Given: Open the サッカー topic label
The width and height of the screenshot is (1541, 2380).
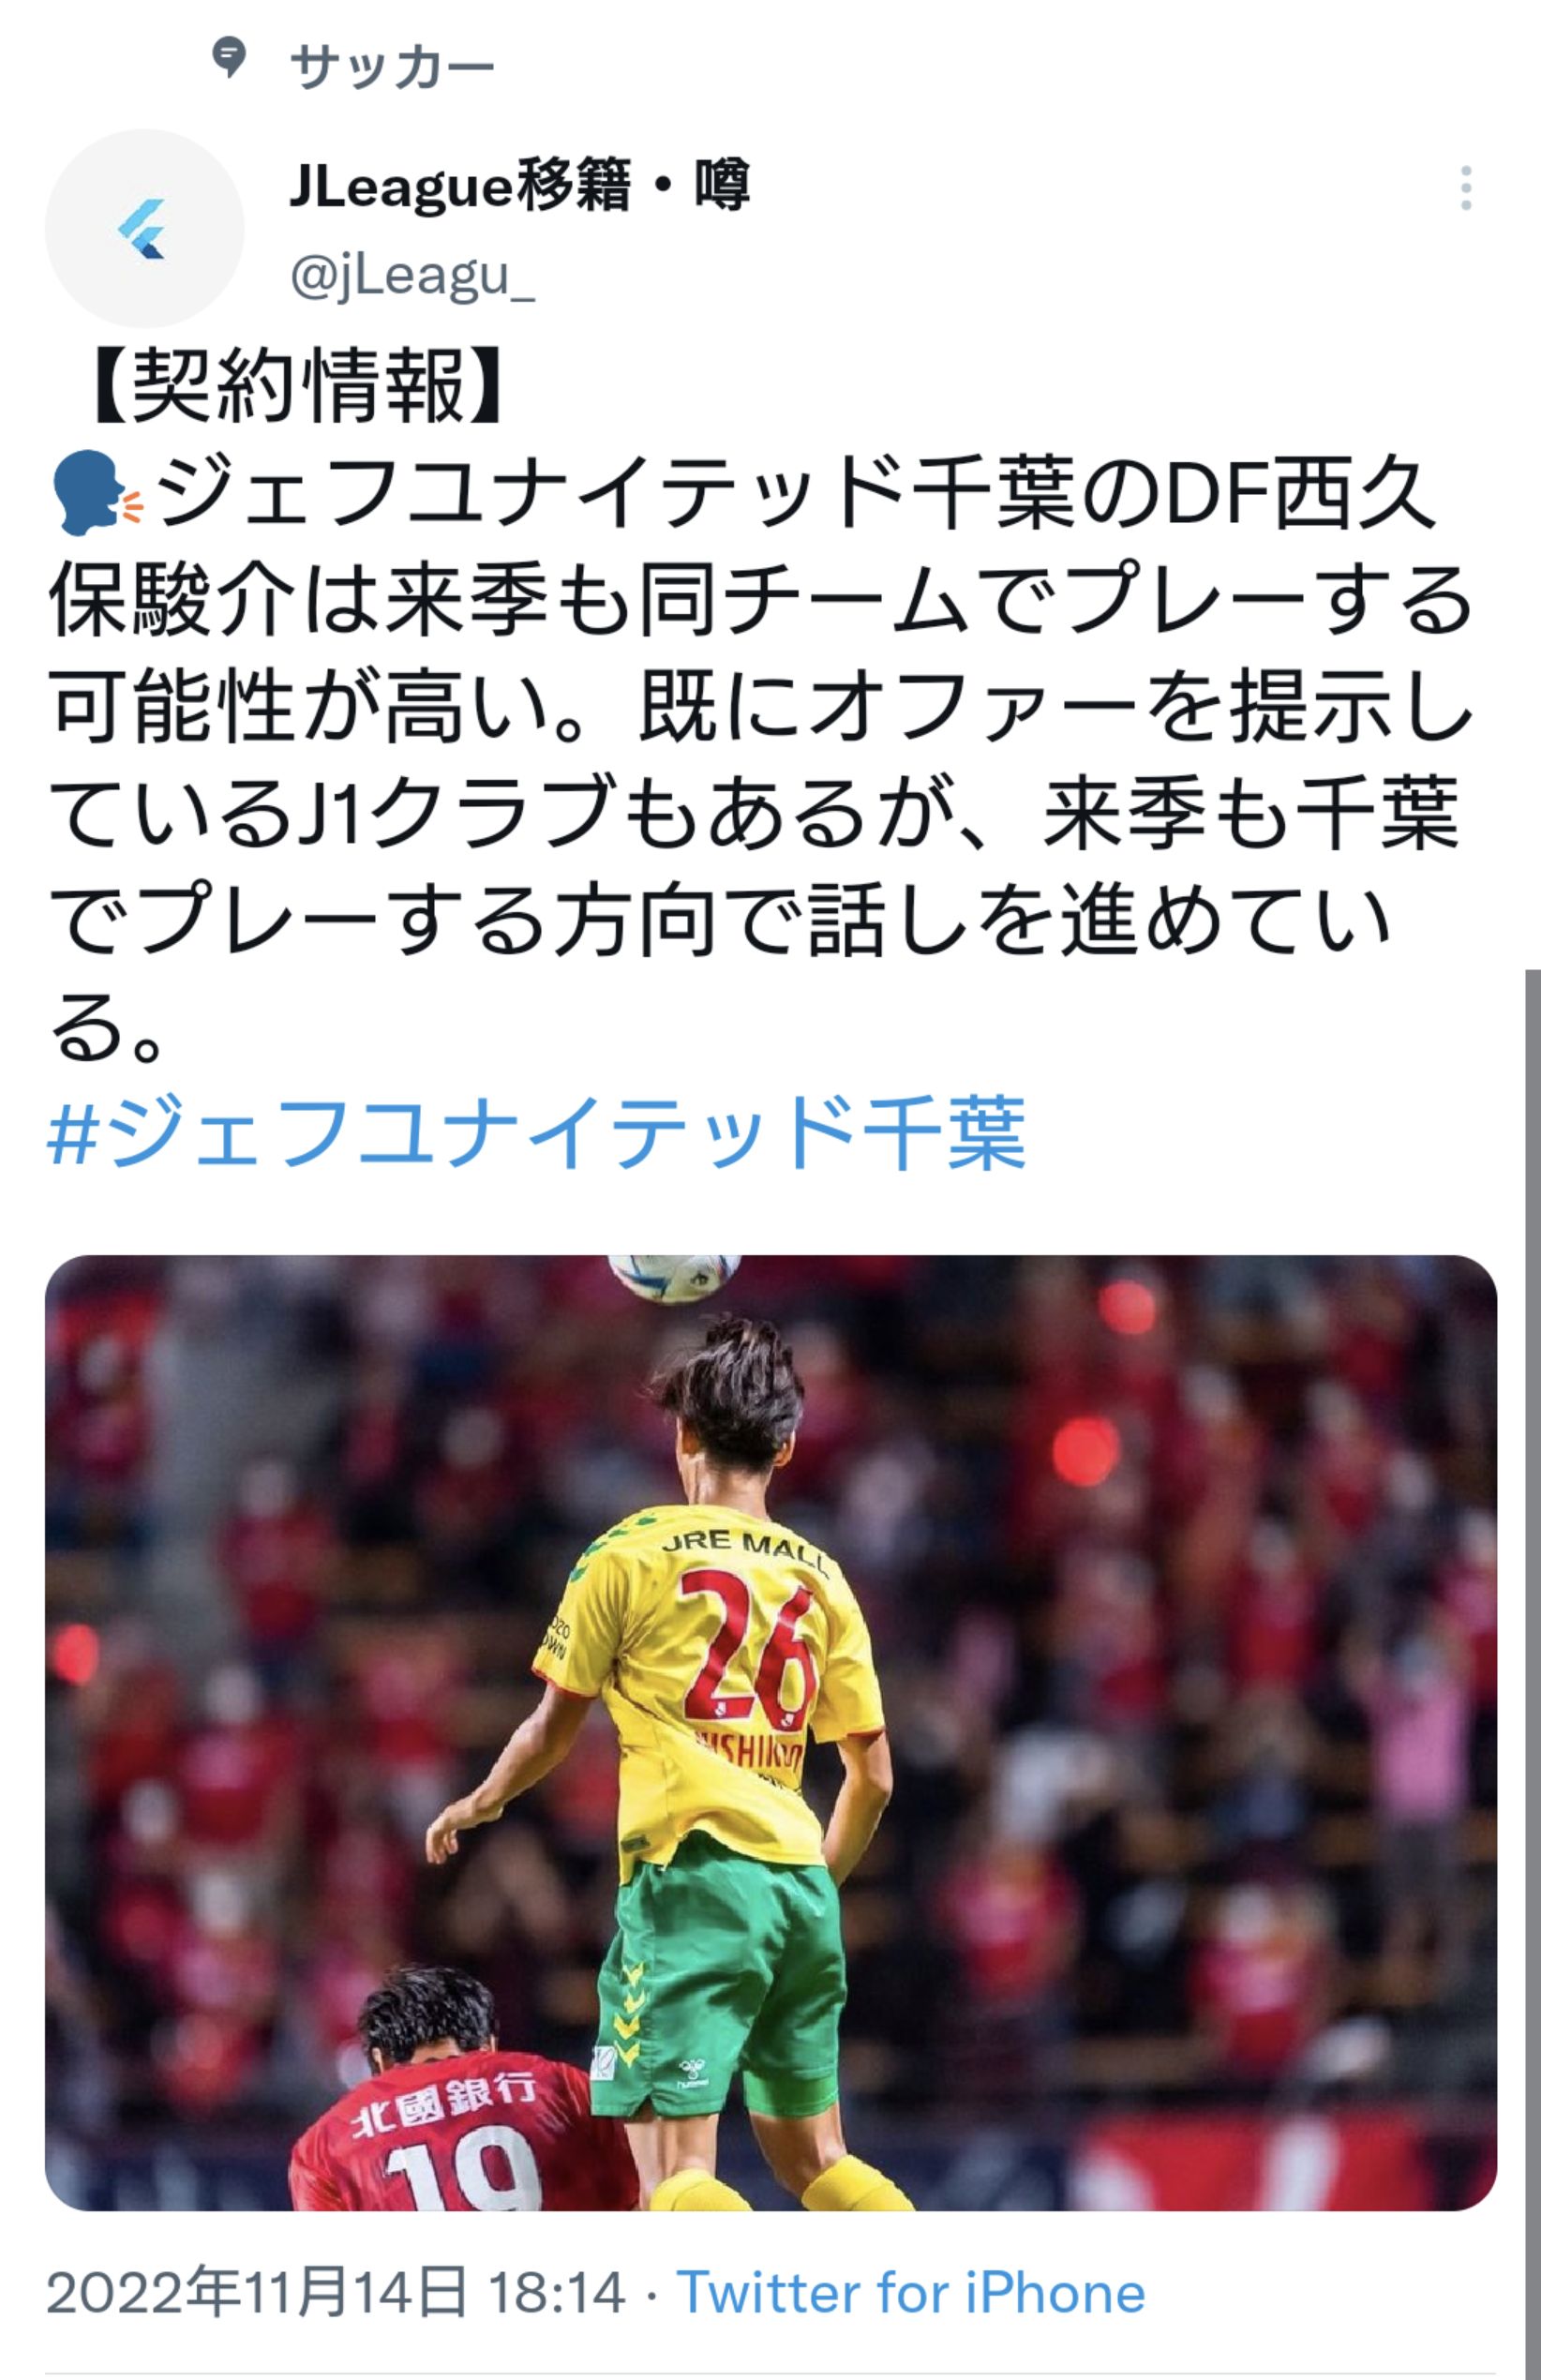Looking at the screenshot, I should point(392,68).
